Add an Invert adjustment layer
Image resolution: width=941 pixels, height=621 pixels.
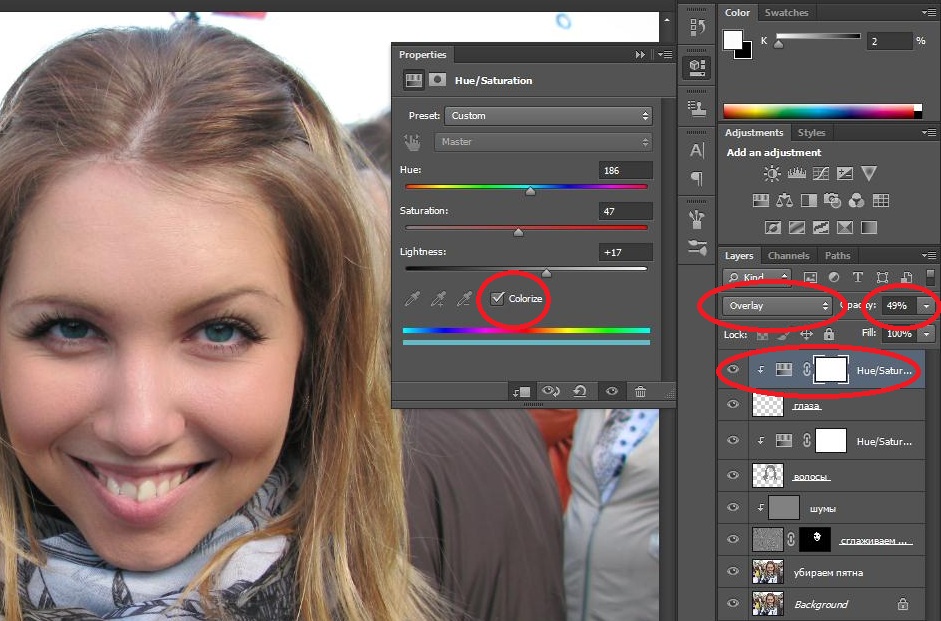773,227
